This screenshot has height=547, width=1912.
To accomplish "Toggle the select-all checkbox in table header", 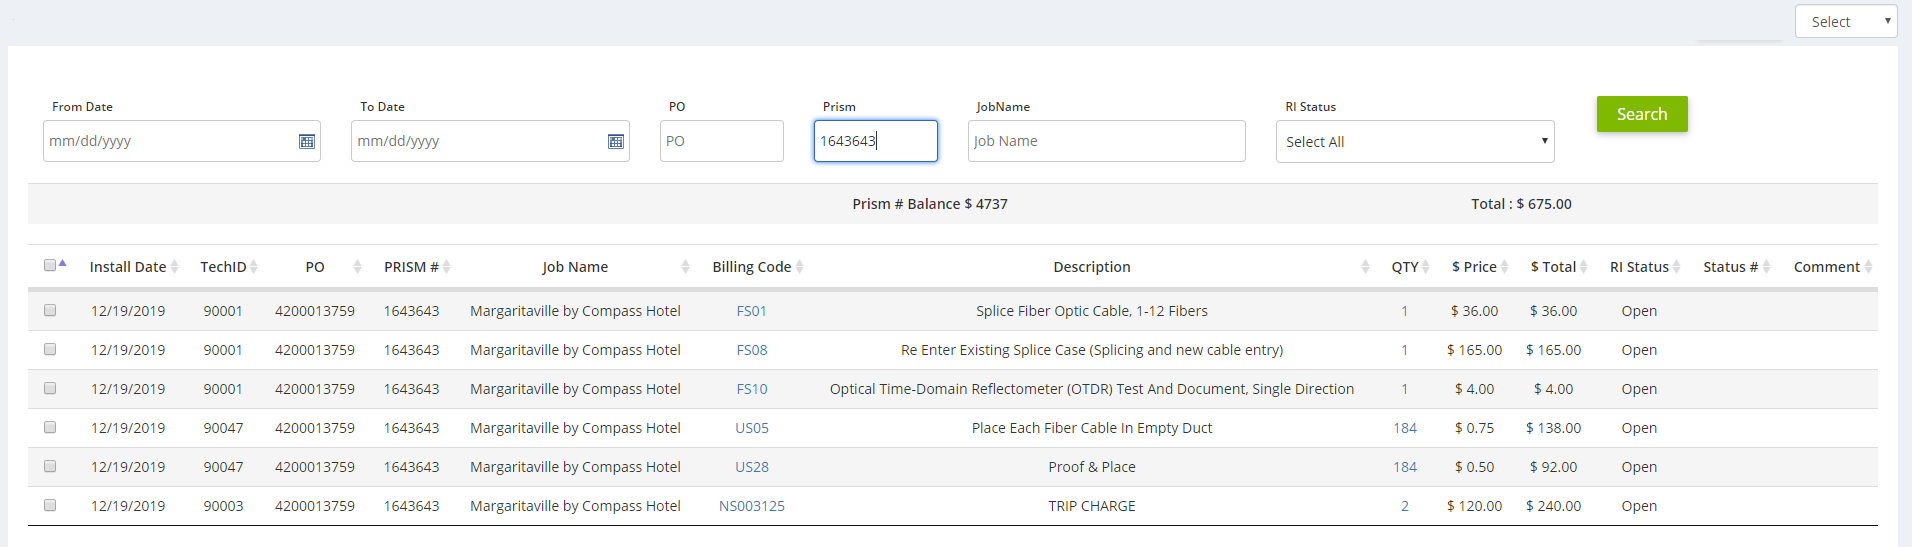I will tap(50, 265).
